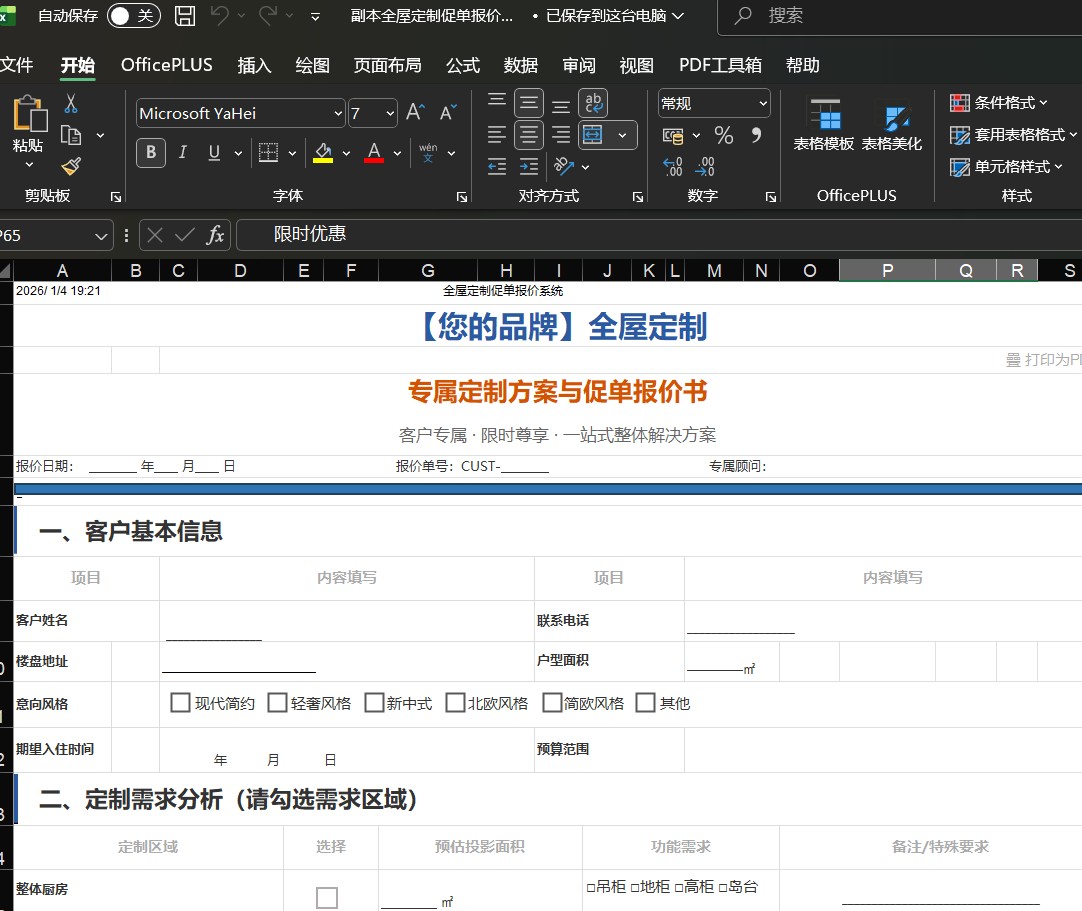Check the 现代简约 style checkbox

[180, 703]
